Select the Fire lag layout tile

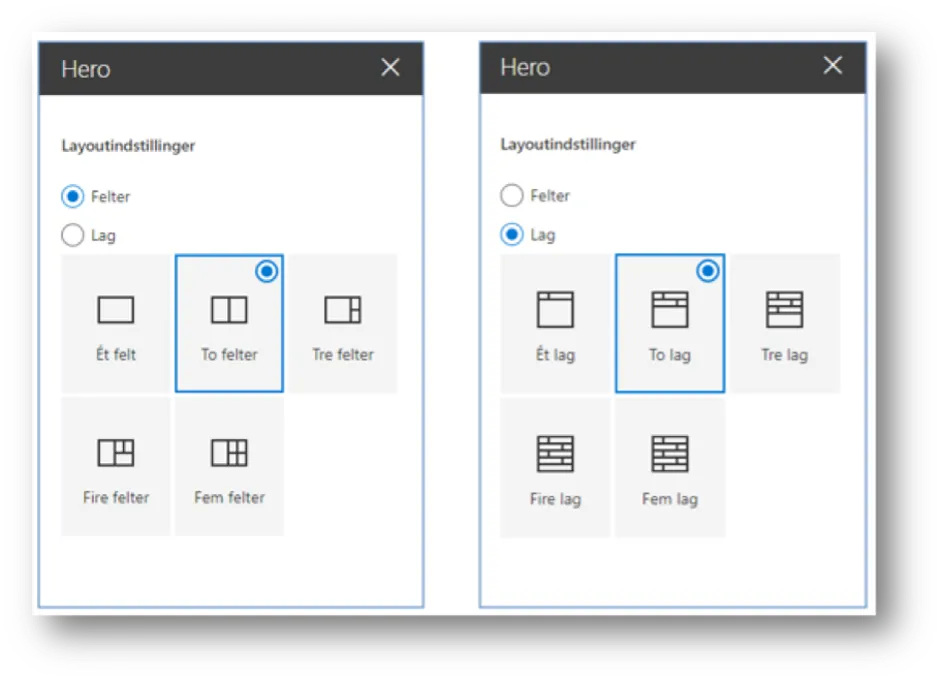pos(555,467)
